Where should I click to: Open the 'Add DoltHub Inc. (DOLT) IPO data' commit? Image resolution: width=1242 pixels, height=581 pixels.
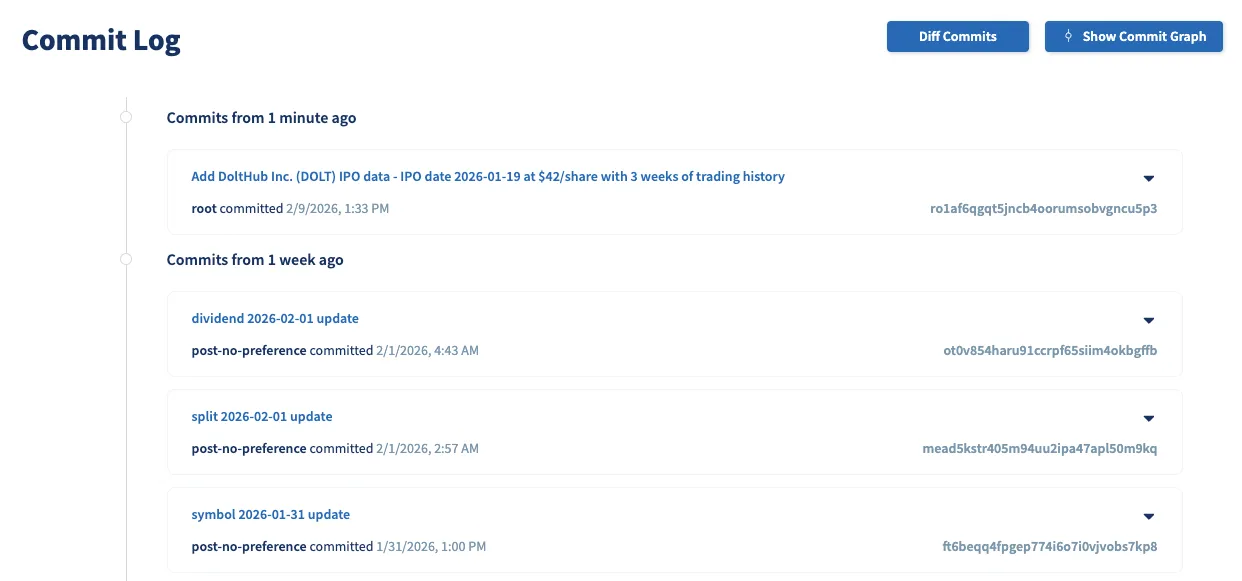[487, 176]
